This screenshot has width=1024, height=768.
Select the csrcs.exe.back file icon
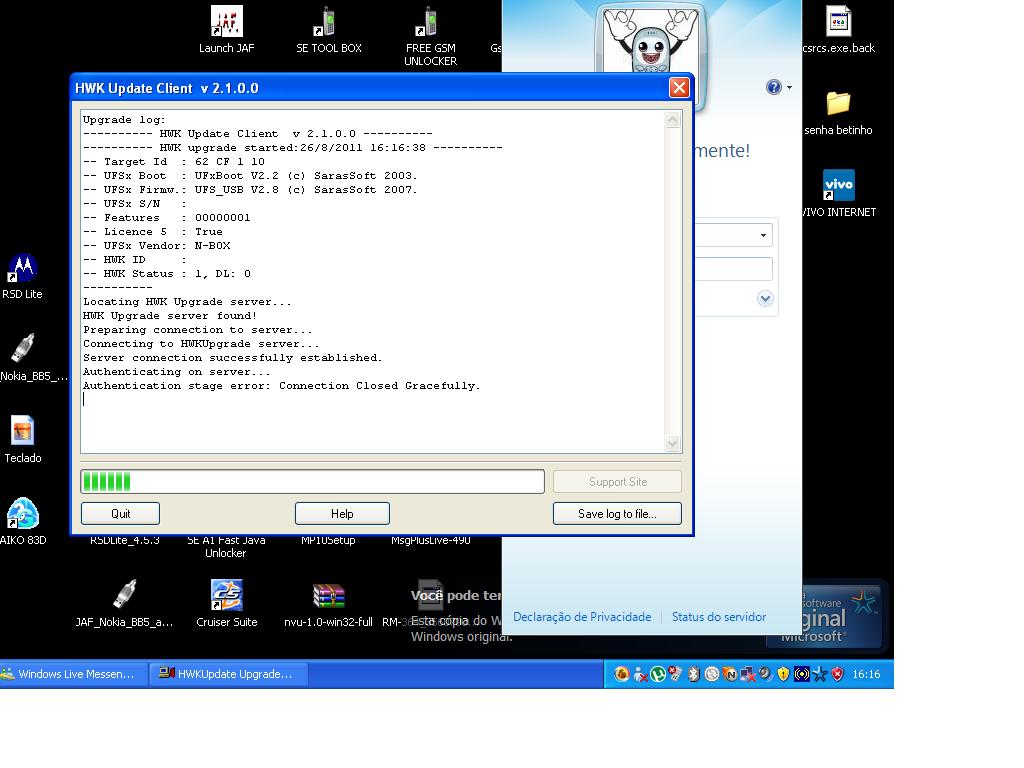coord(839,29)
